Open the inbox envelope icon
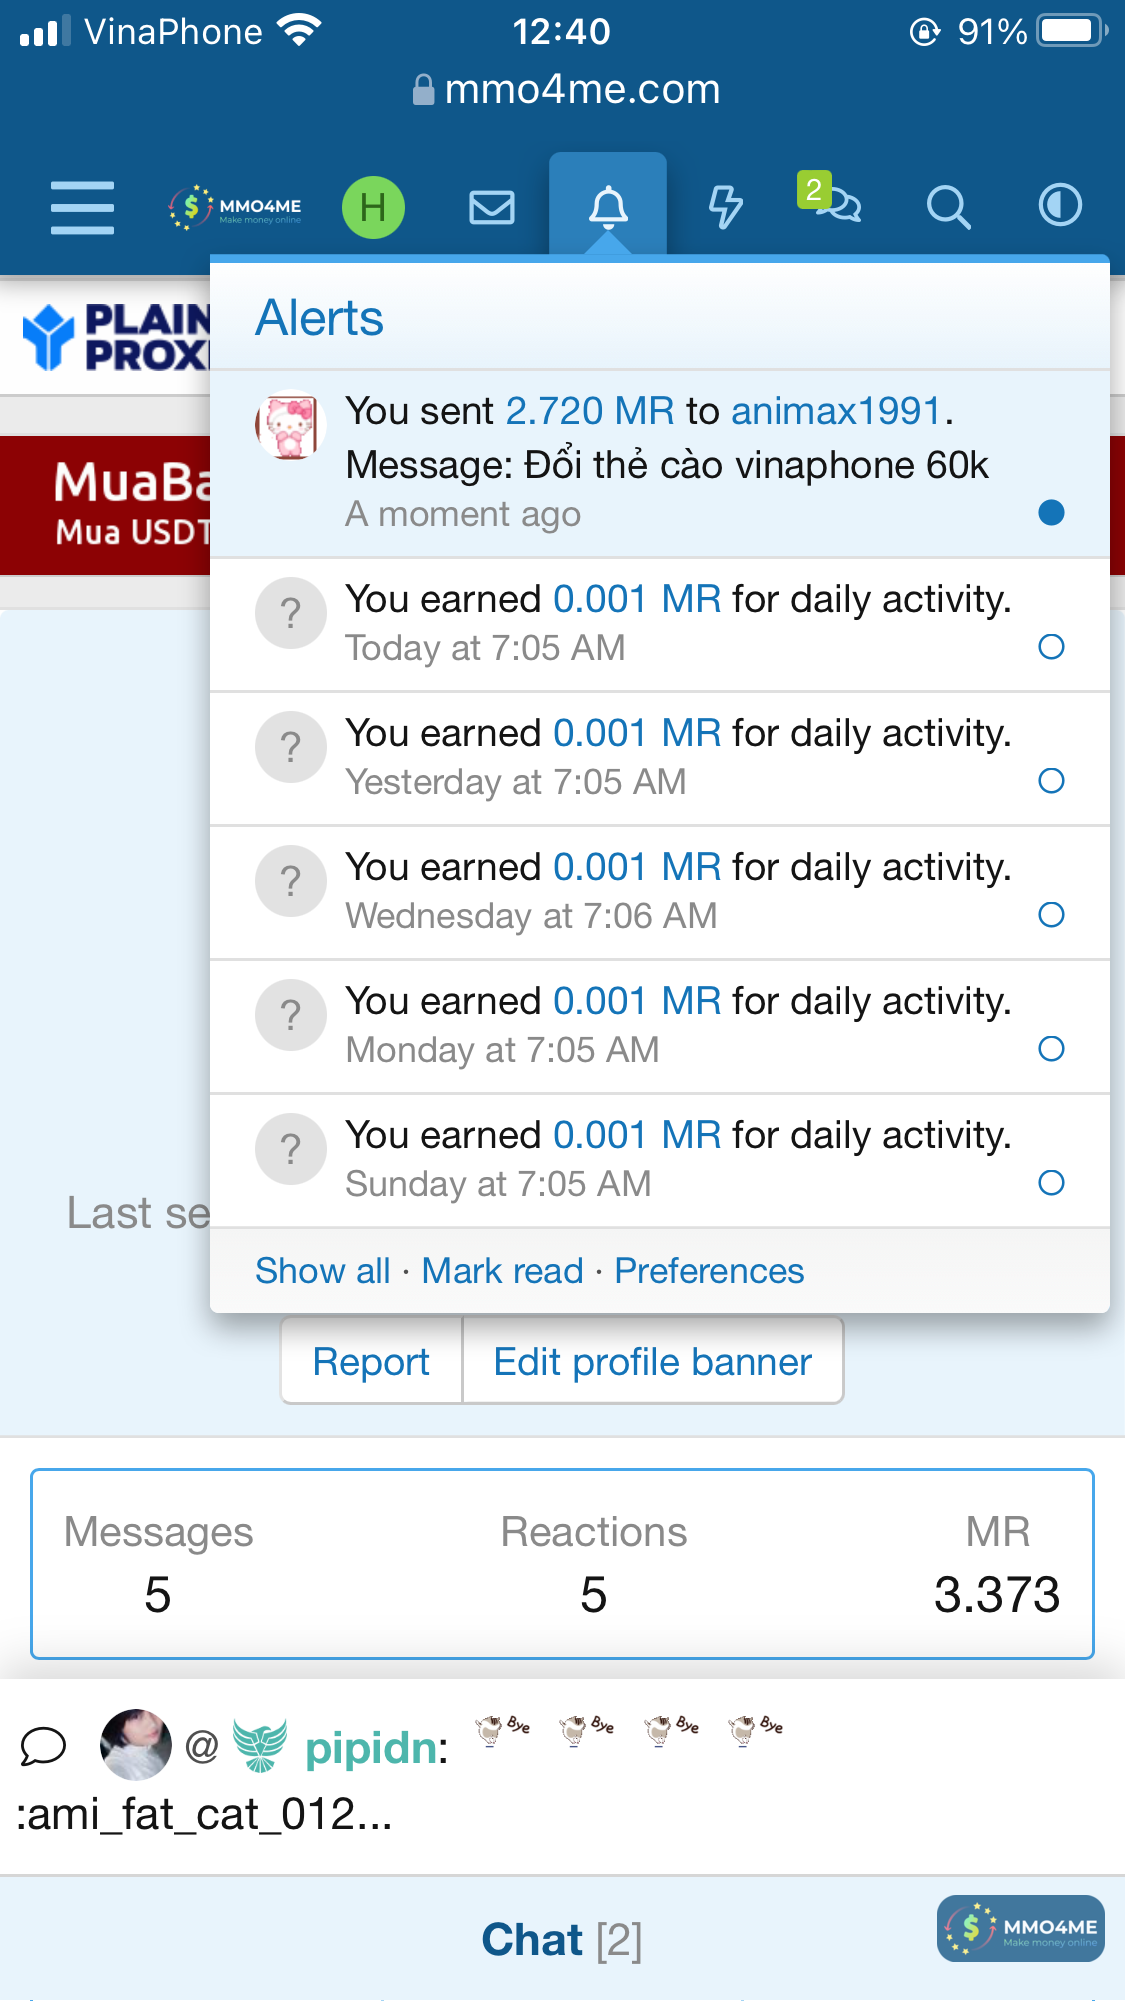Viewport: 1125px width, 2001px height. (x=492, y=208)
